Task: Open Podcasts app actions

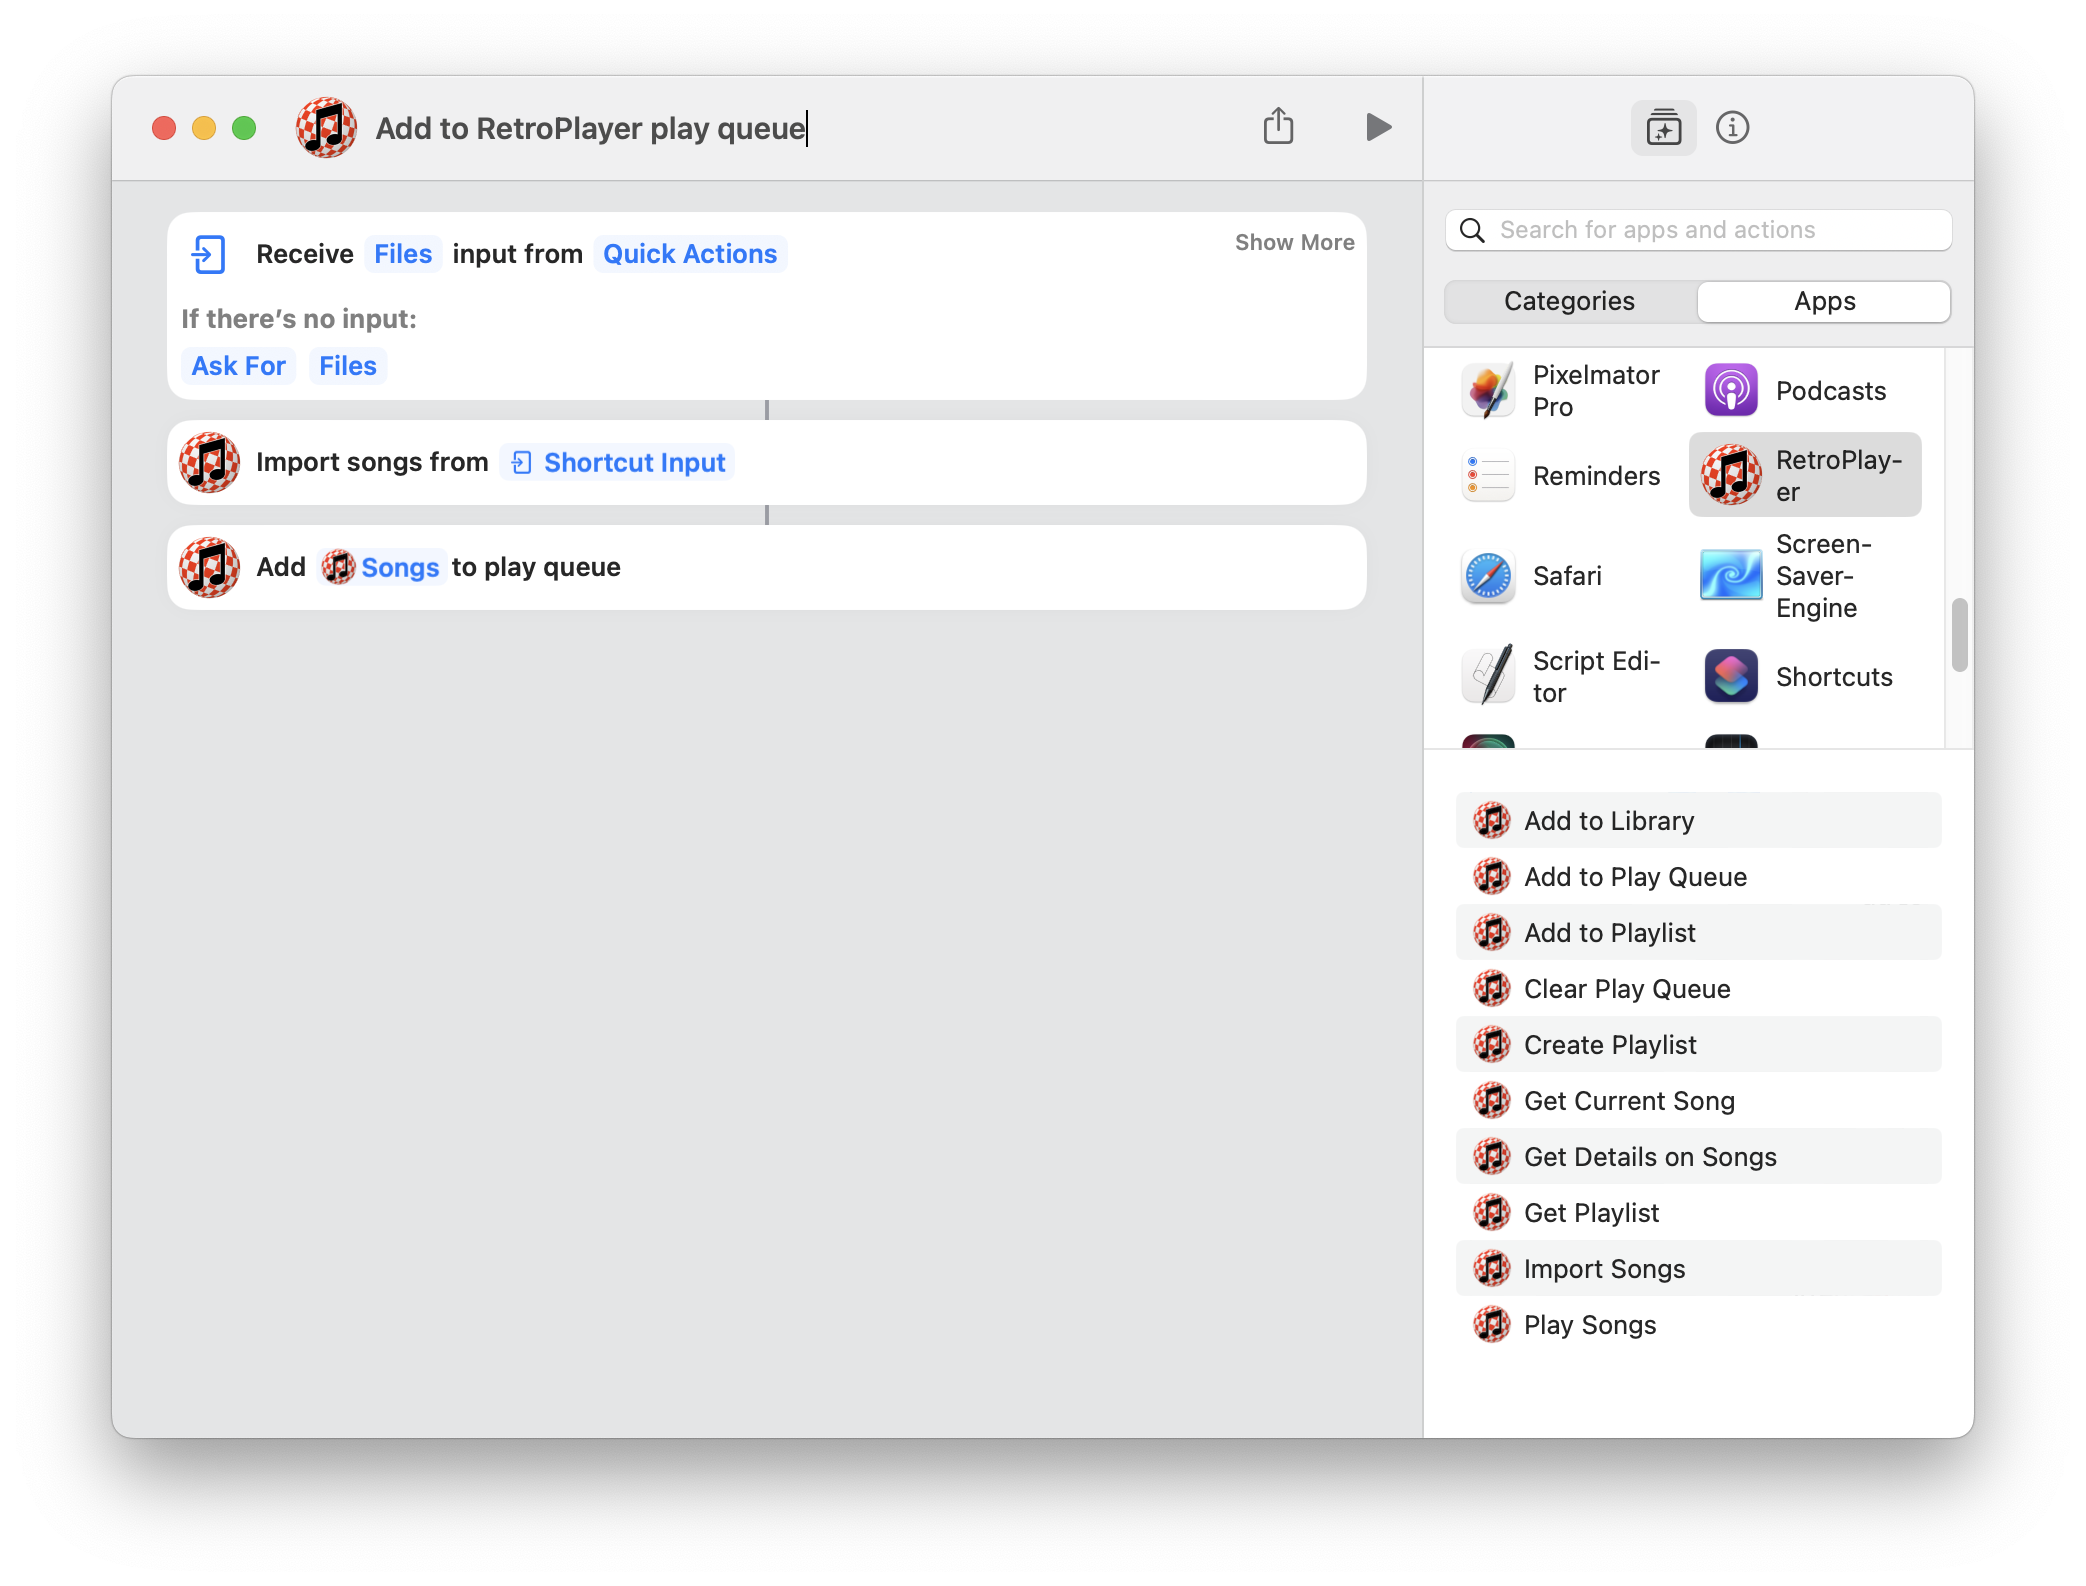Action: point(1729,390)
